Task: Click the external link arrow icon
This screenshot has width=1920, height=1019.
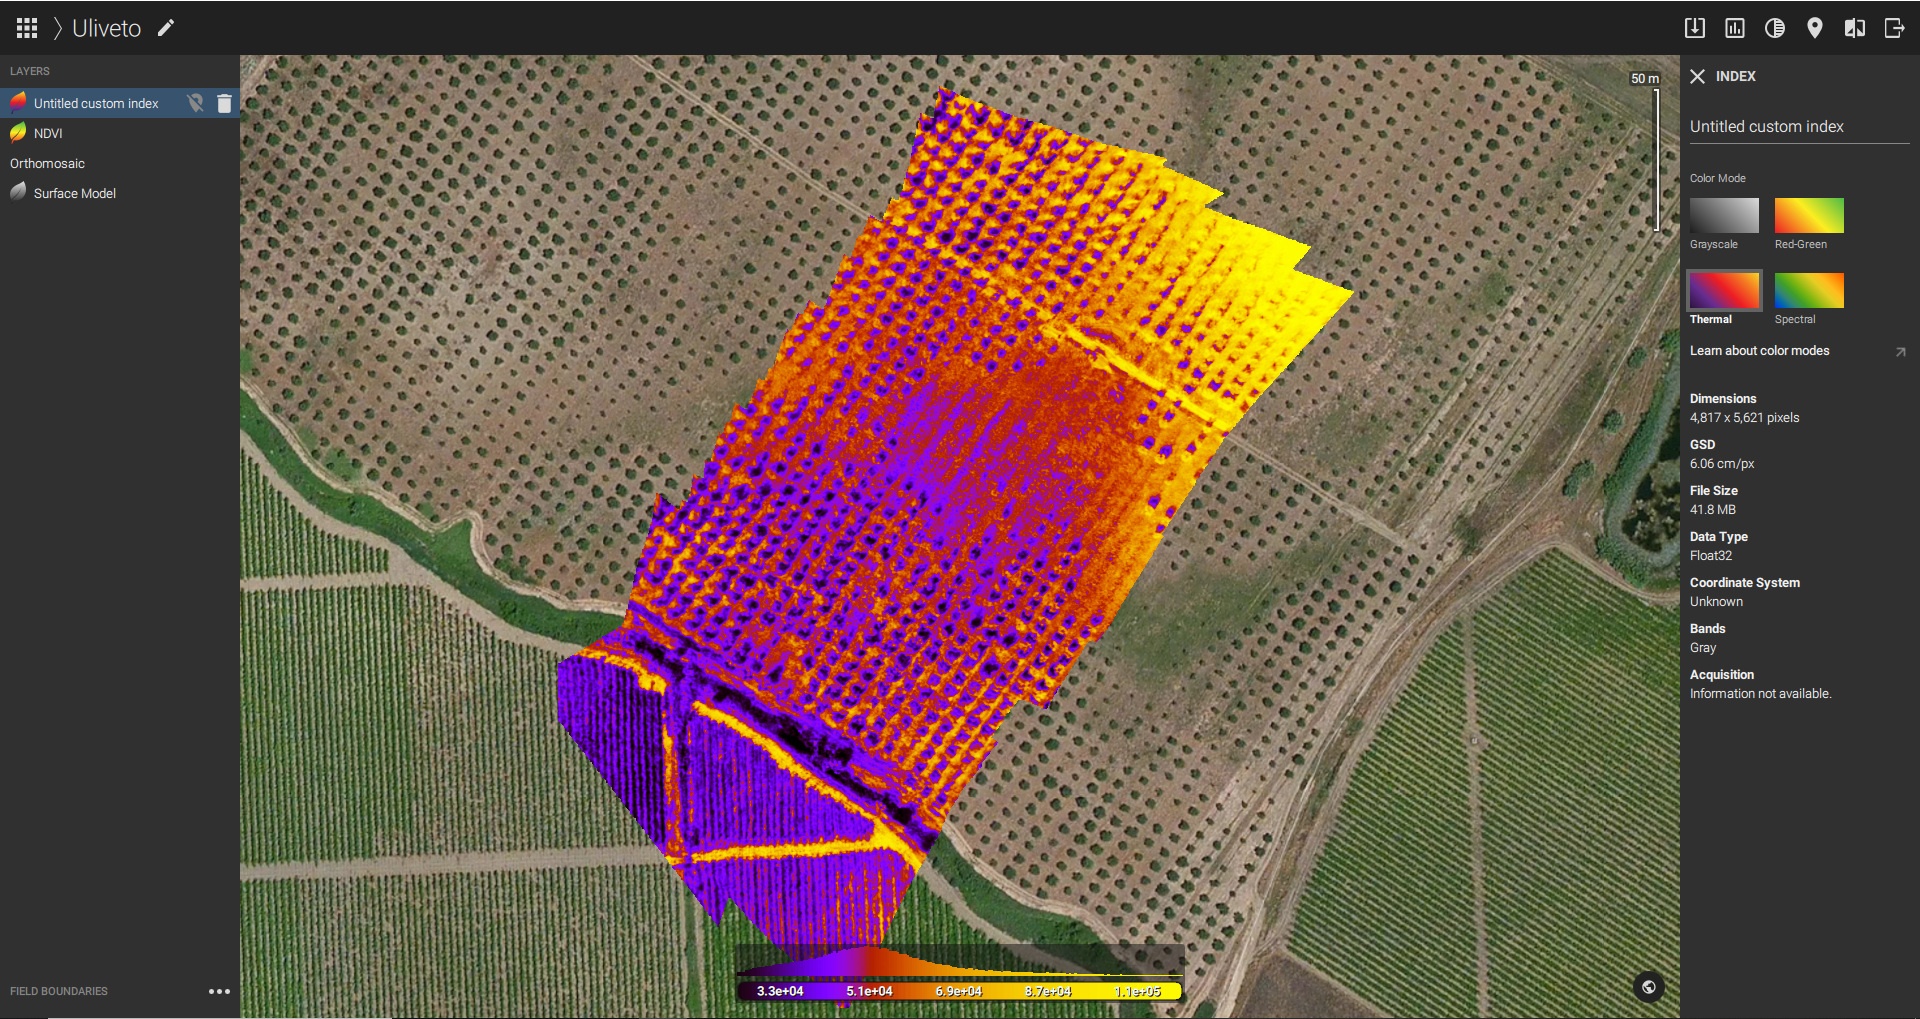Action: 1900,352
